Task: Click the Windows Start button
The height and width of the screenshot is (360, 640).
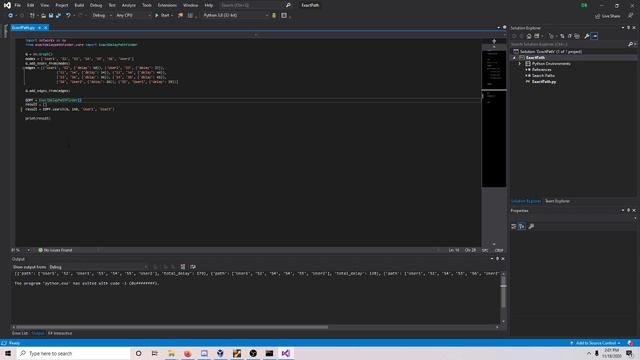Action: 8,353
